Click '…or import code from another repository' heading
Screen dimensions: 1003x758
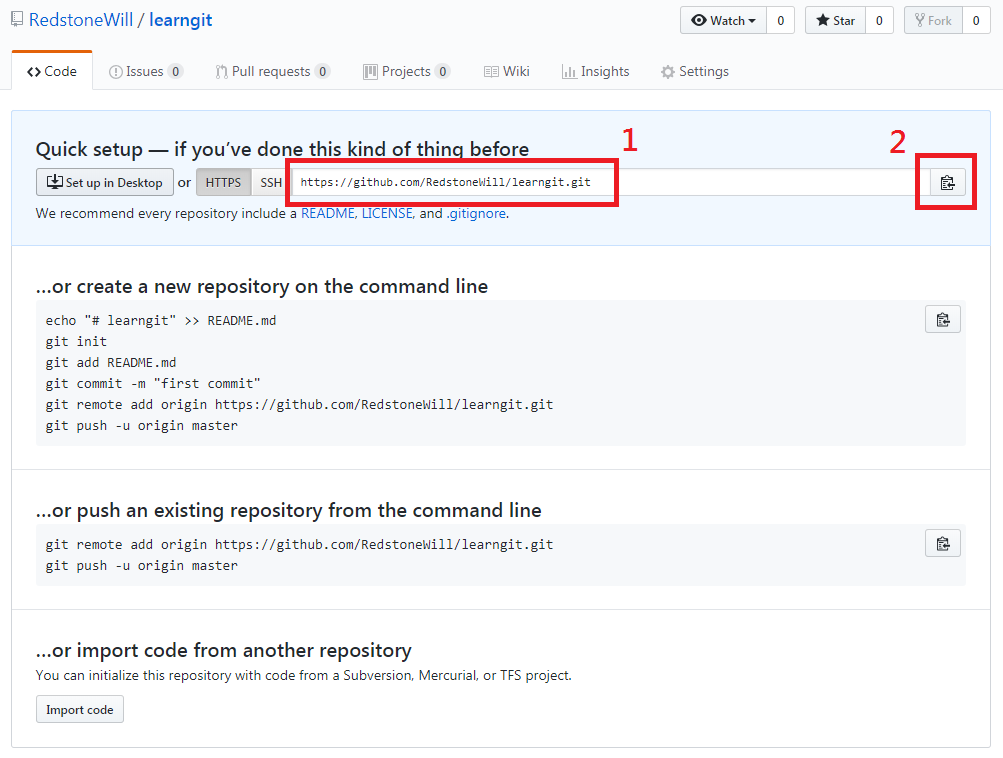[224, 650]
